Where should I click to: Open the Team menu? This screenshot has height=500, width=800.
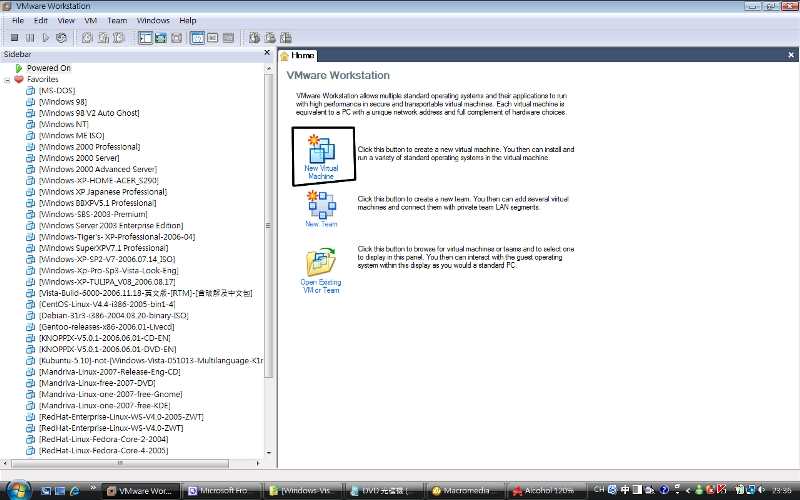pyautogui.click(x=117, y=20)
